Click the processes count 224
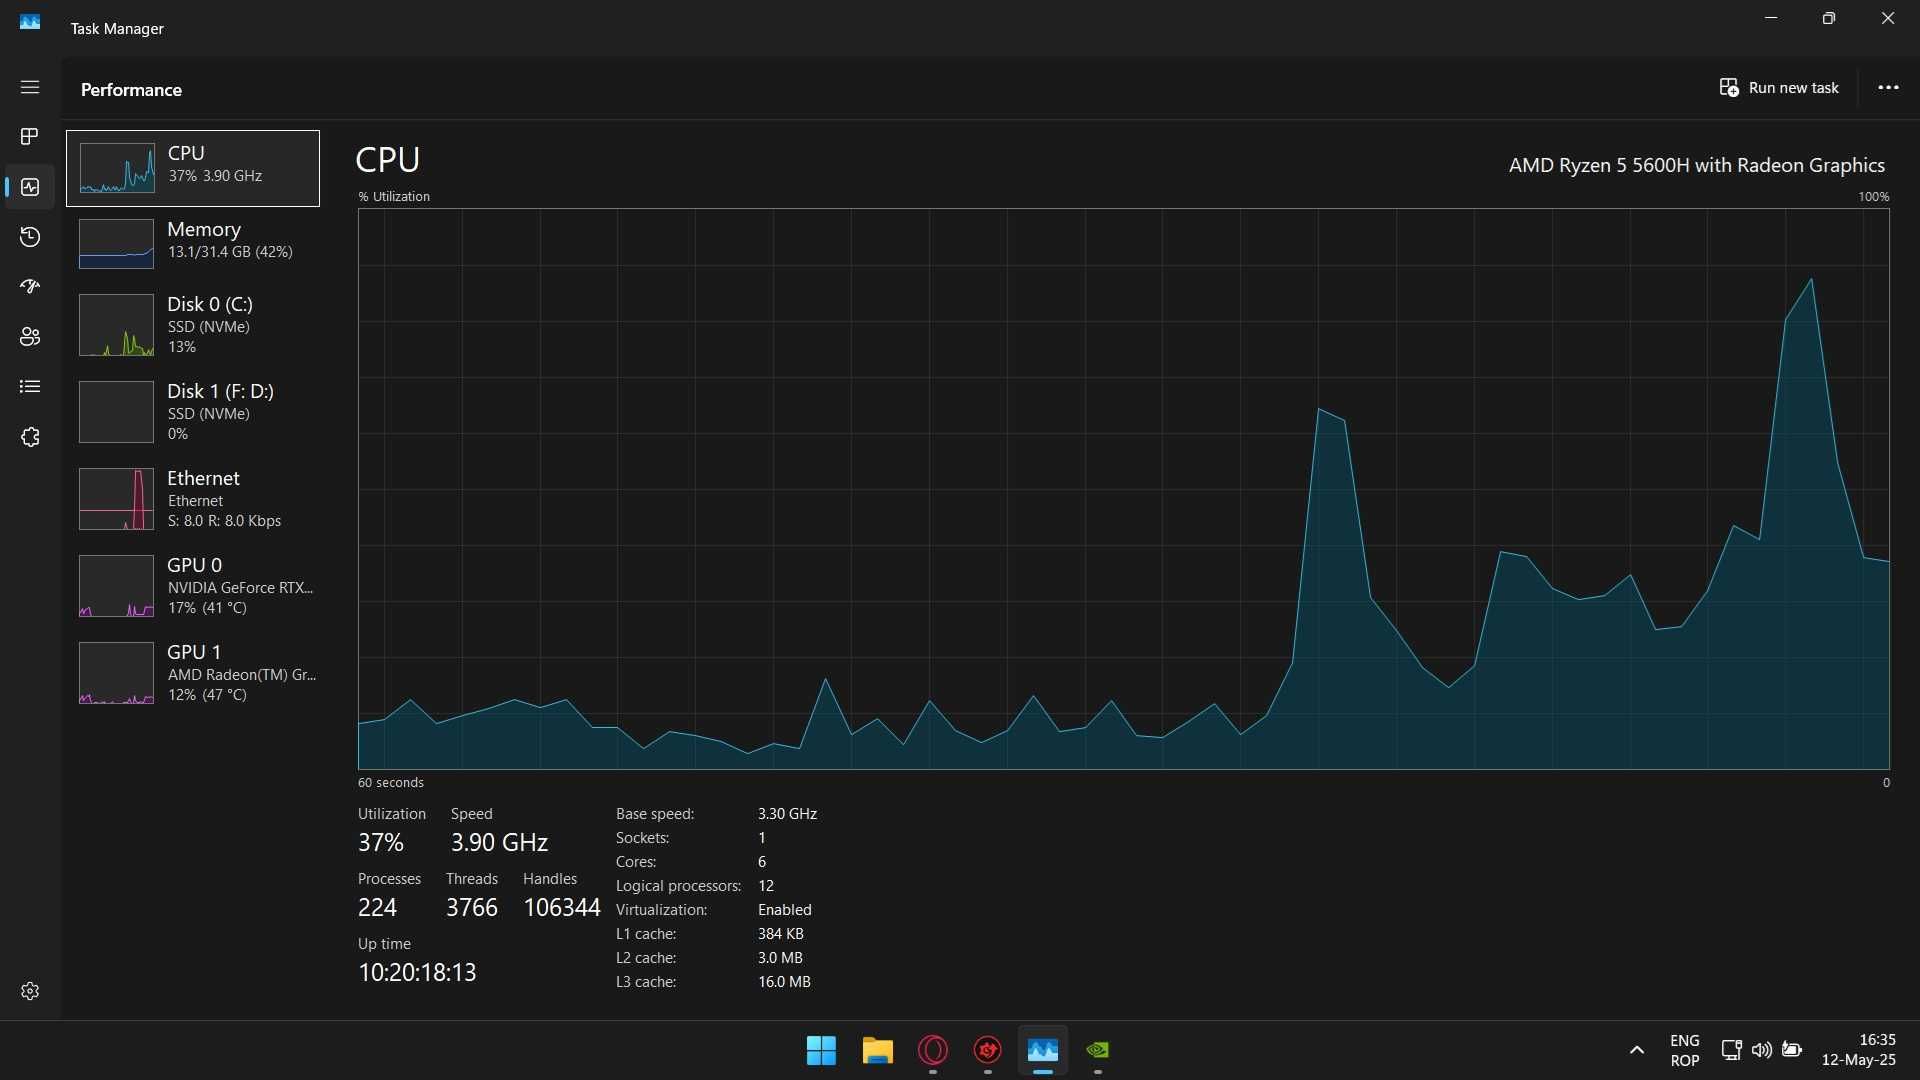This screenshot has width=1920, height=1080. point(377,907)
